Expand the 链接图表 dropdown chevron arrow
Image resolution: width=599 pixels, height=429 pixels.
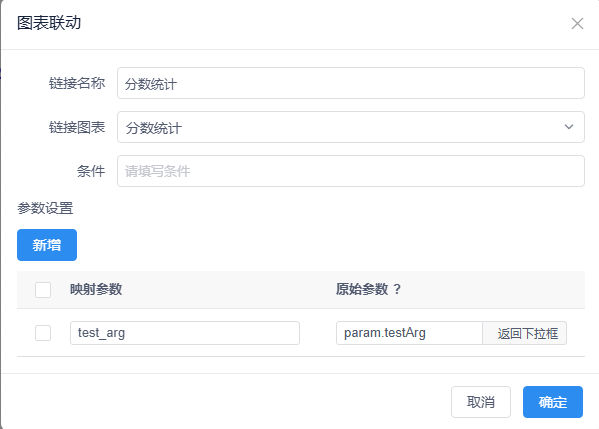[x=569, y=127]
